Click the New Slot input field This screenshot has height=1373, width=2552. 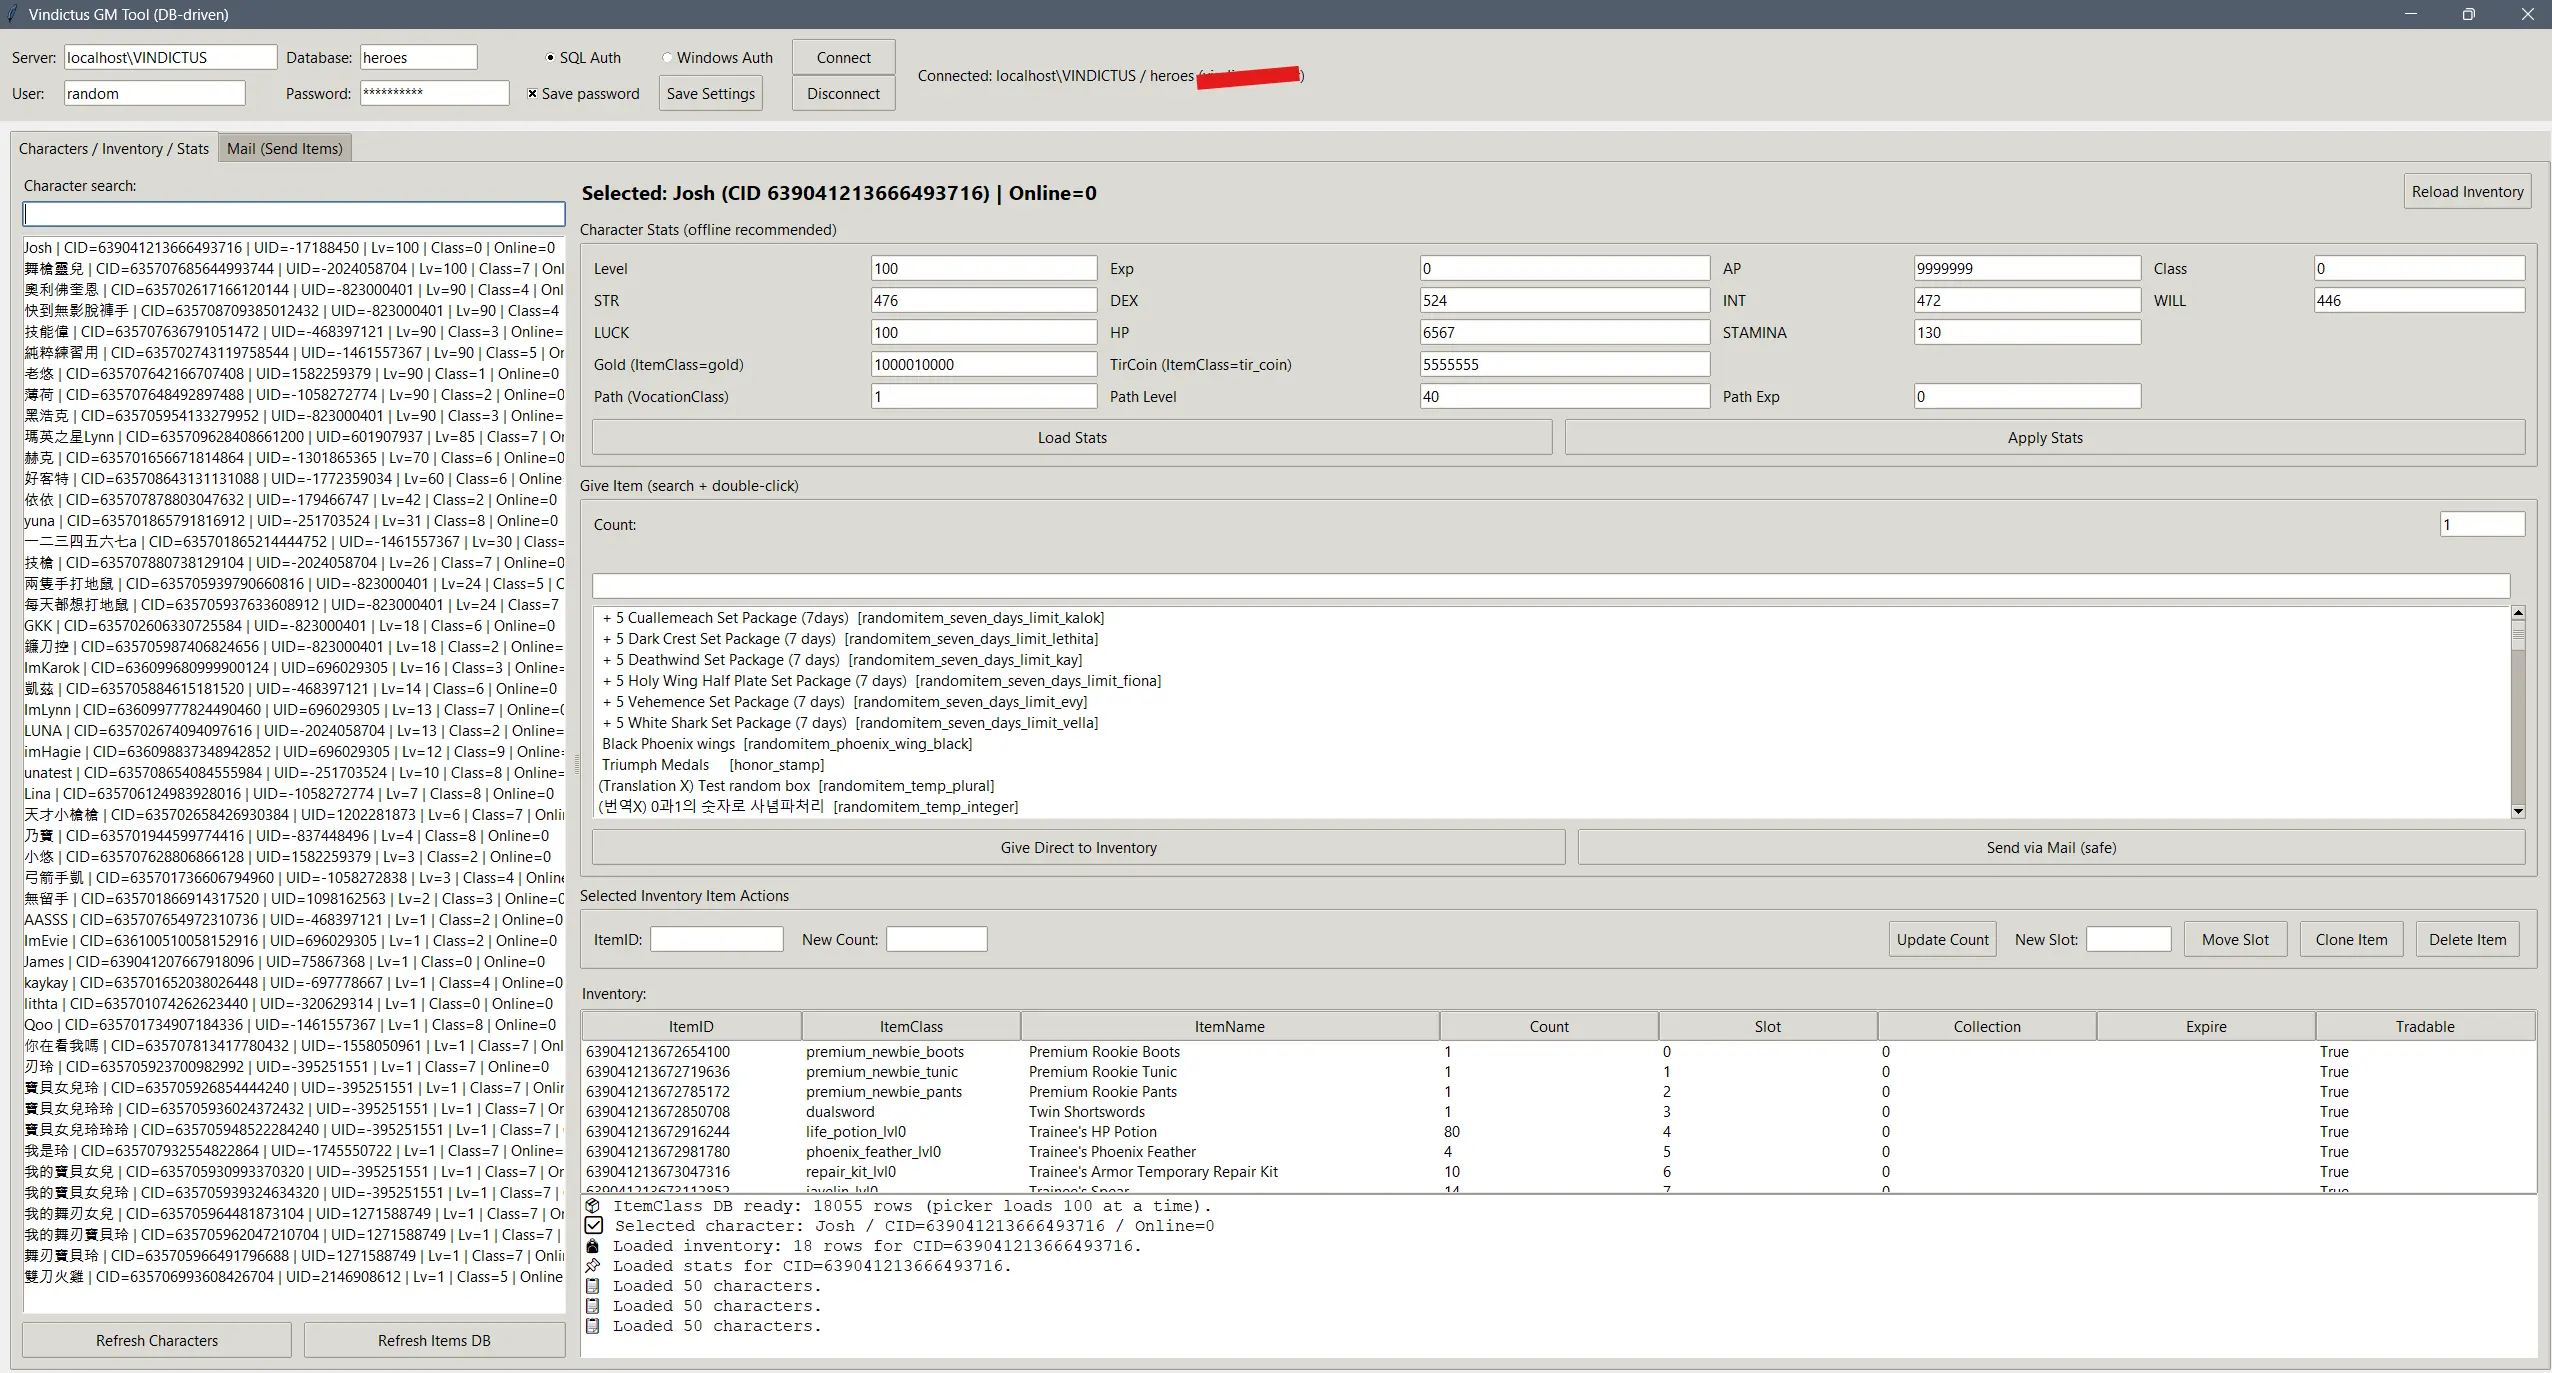point(2128,940)
